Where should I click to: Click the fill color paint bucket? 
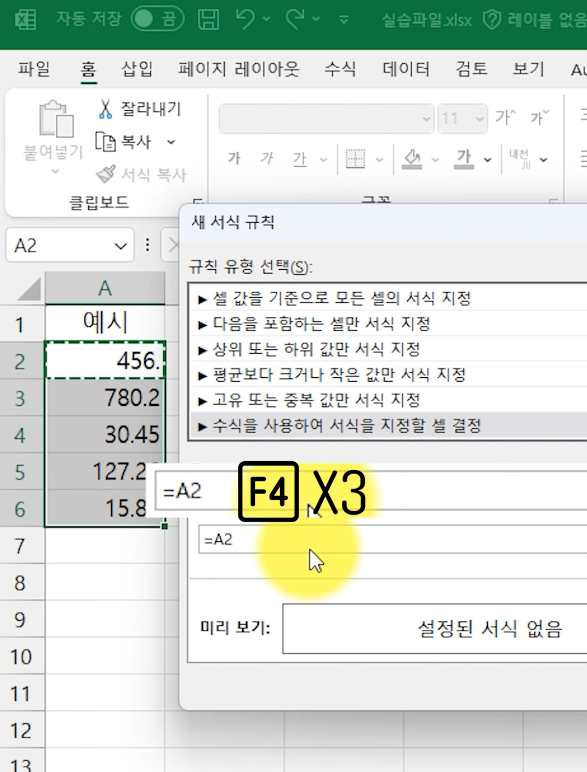tap(412, 159)
